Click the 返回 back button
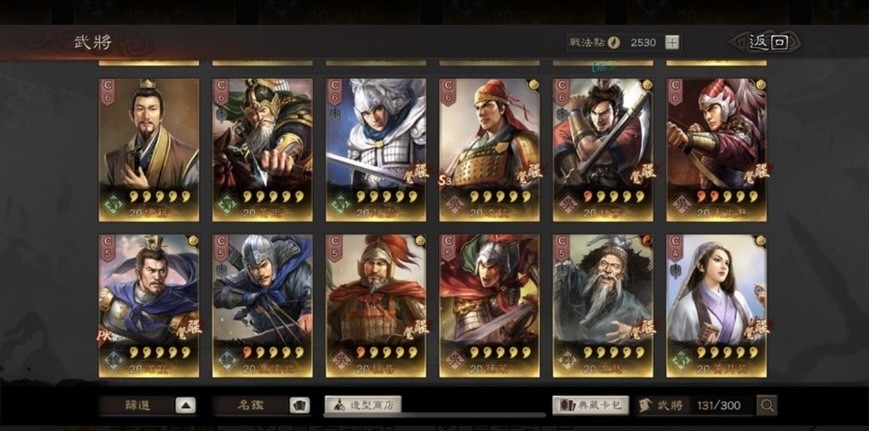Image resolution: width=869 pixels, height=431 pixels. coord(768,43)
